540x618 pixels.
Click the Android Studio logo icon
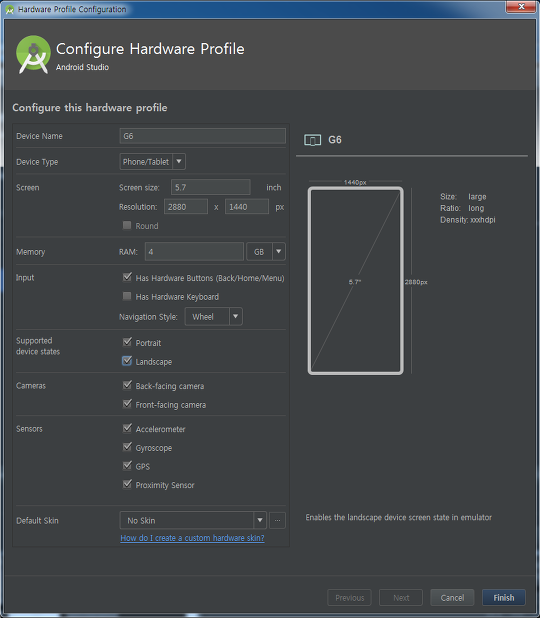(x=33, y=54)
